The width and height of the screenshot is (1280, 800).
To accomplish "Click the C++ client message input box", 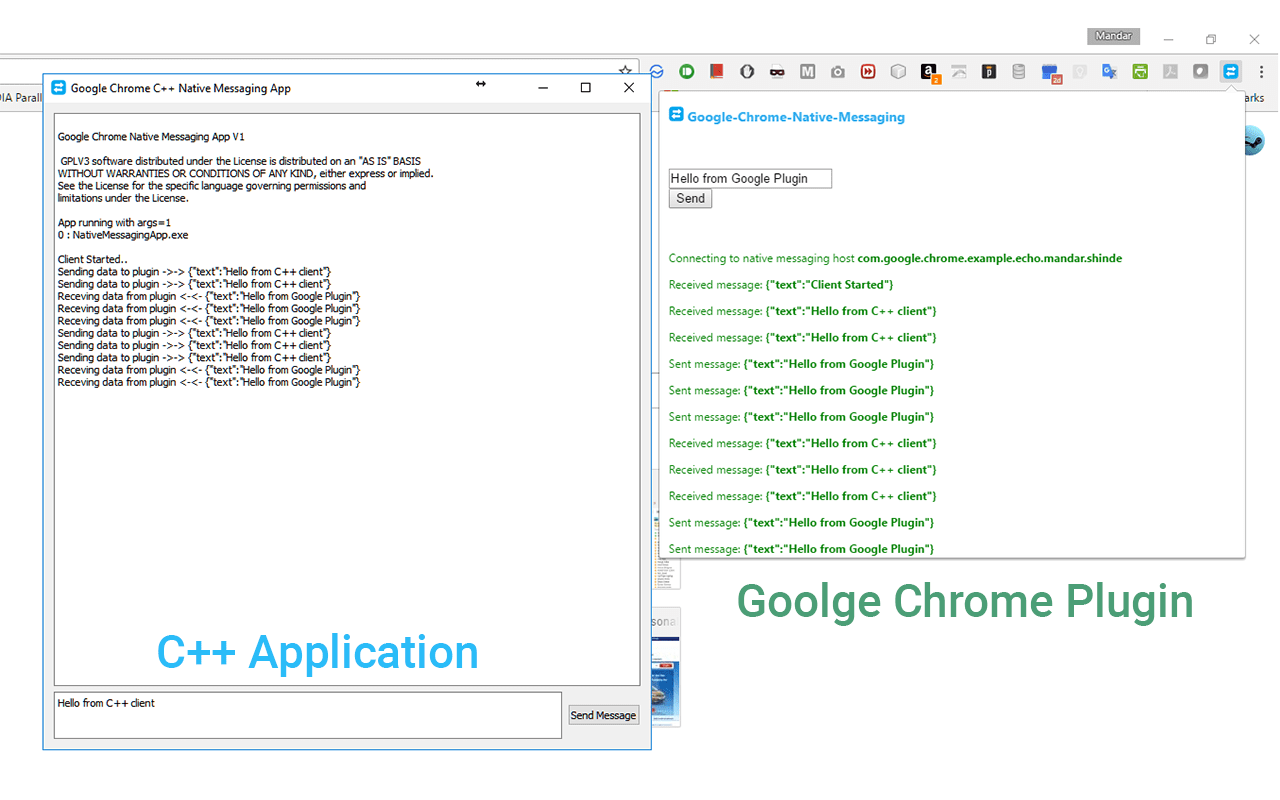I will [308, 715].
